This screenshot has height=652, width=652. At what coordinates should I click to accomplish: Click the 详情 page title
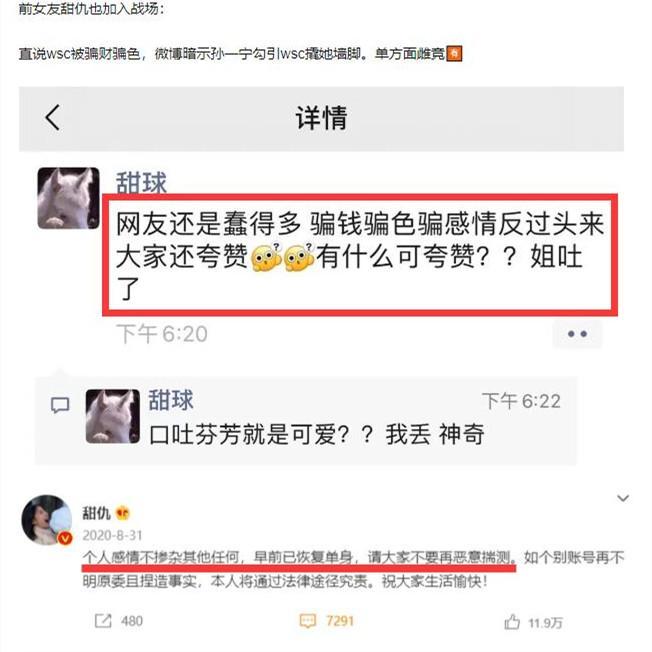pyautogui.click(x=321, y=118)
